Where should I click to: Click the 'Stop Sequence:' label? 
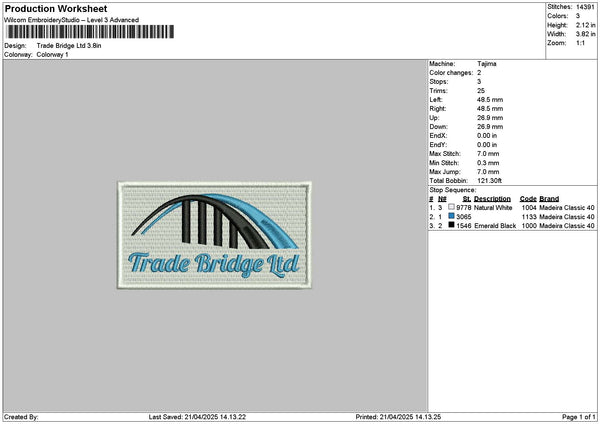pos(453,190)
